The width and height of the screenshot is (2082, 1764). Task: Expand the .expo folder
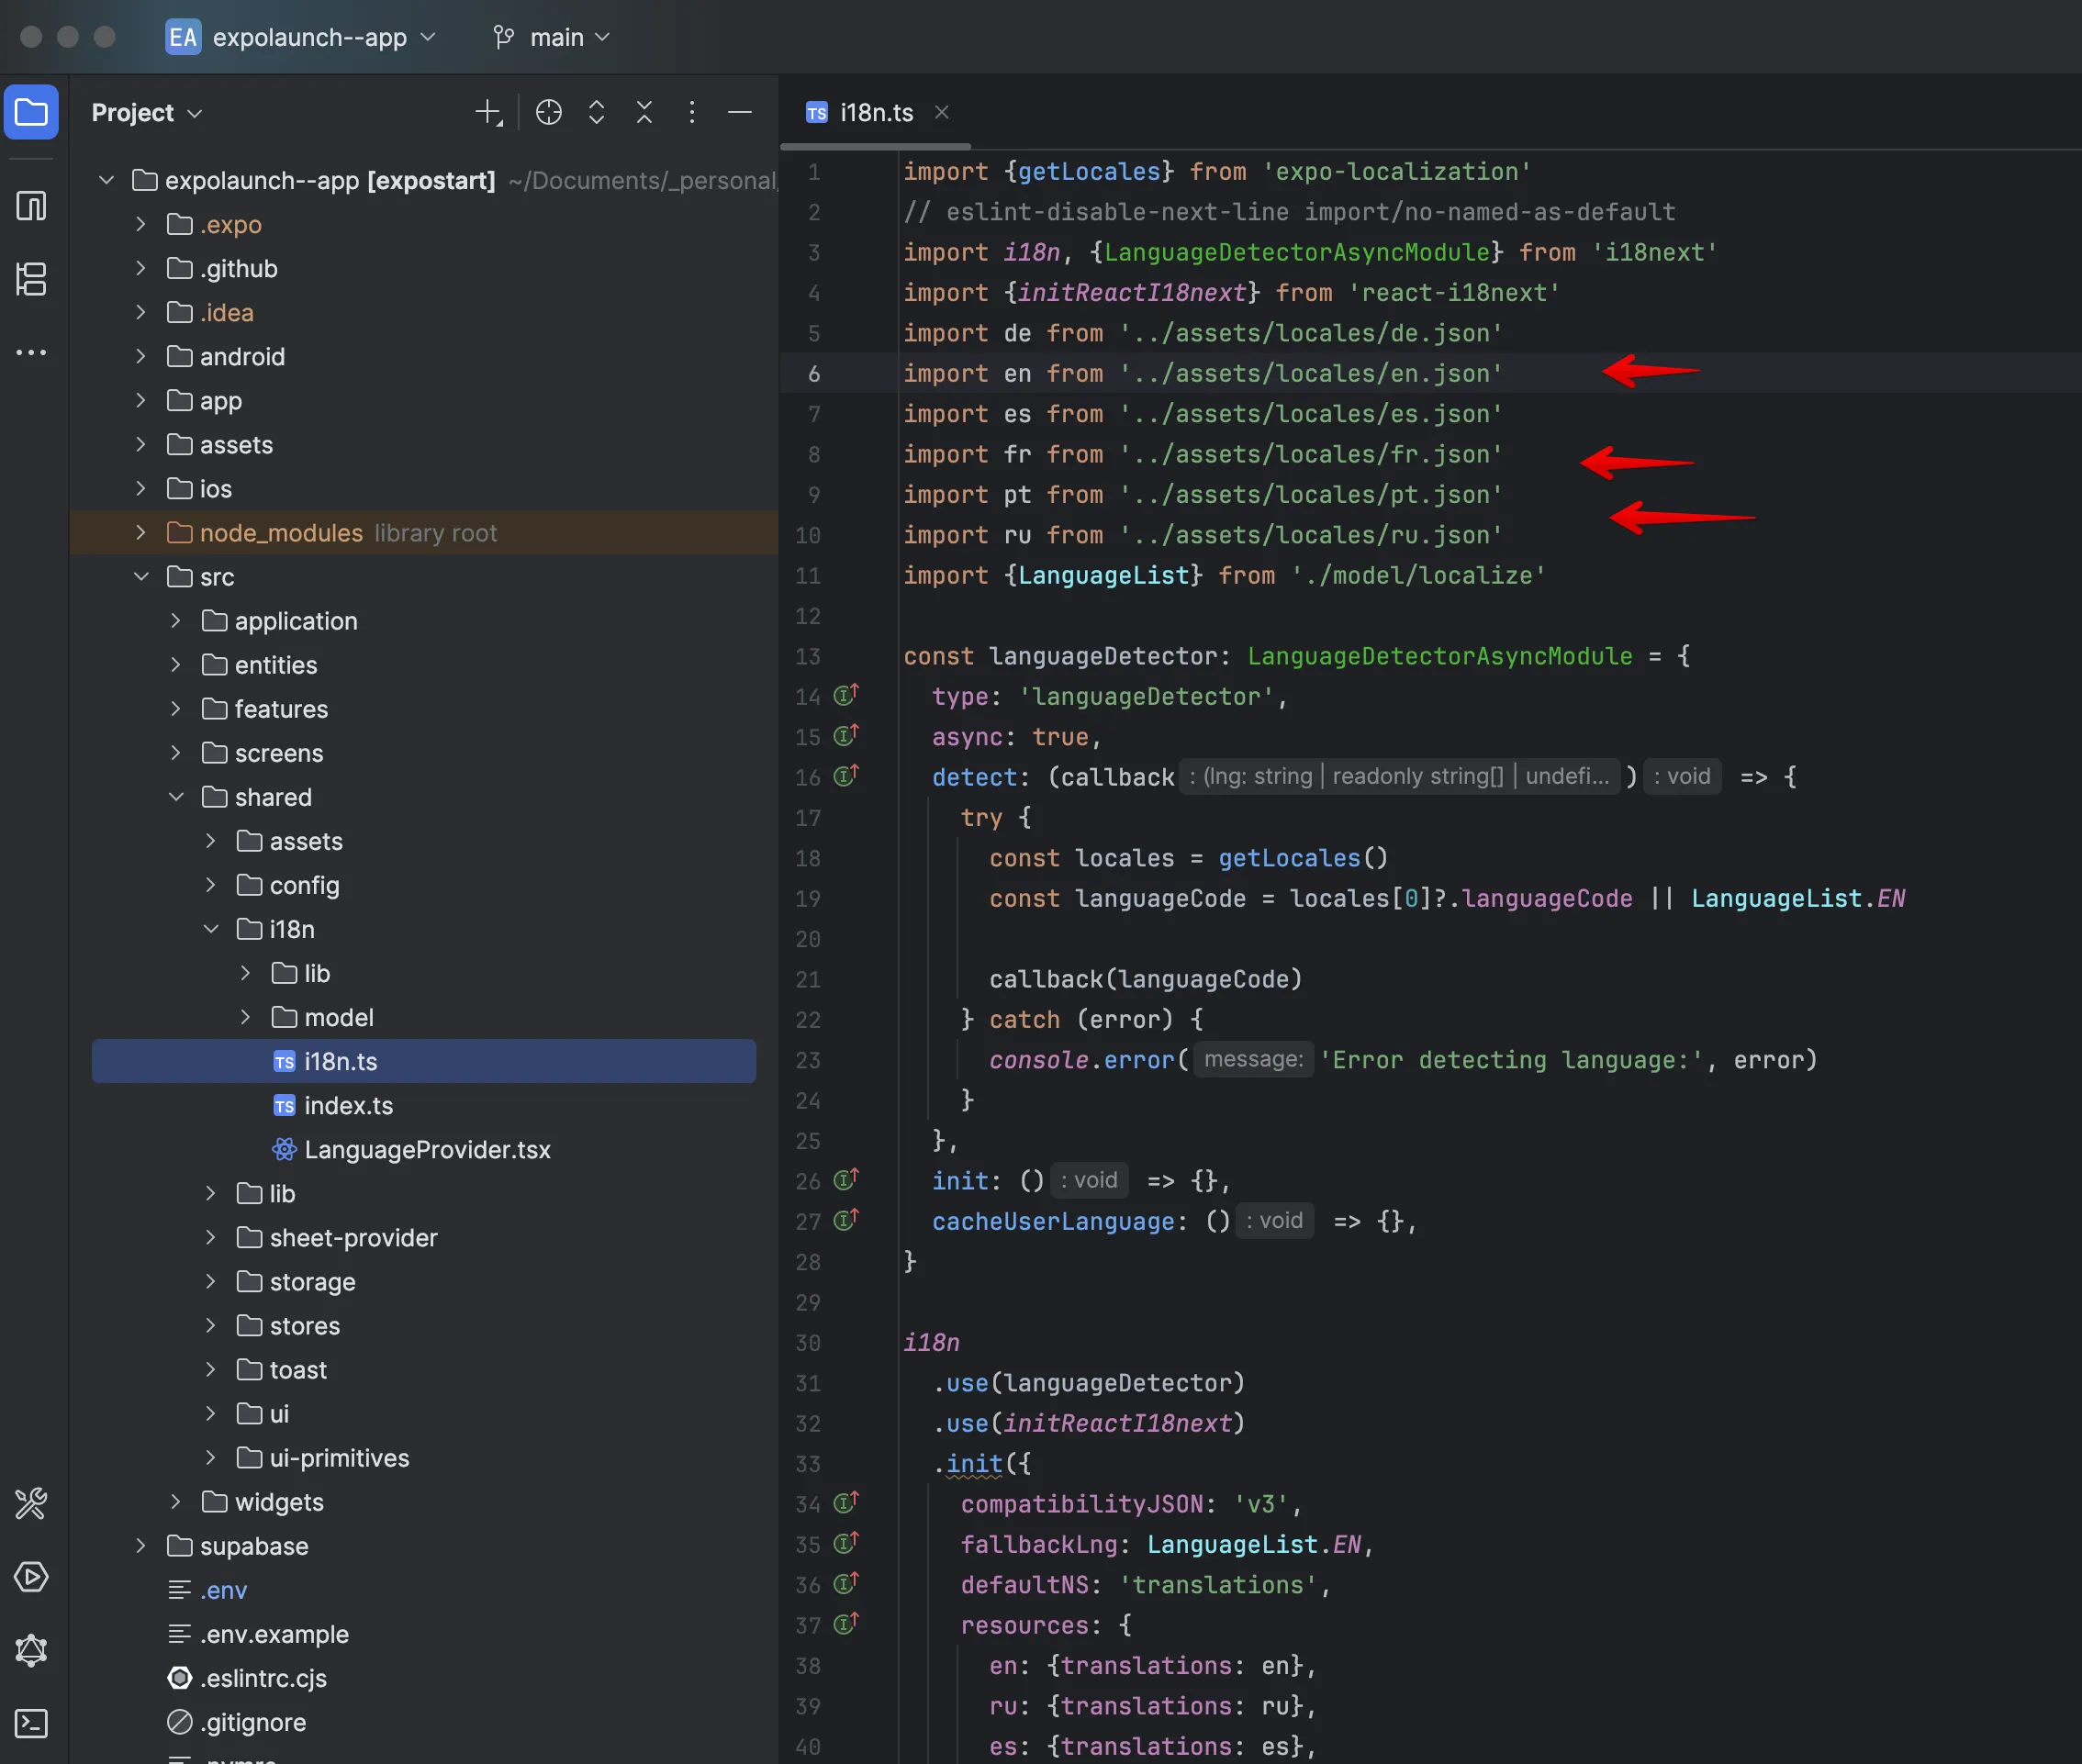[x=141, y=224]
